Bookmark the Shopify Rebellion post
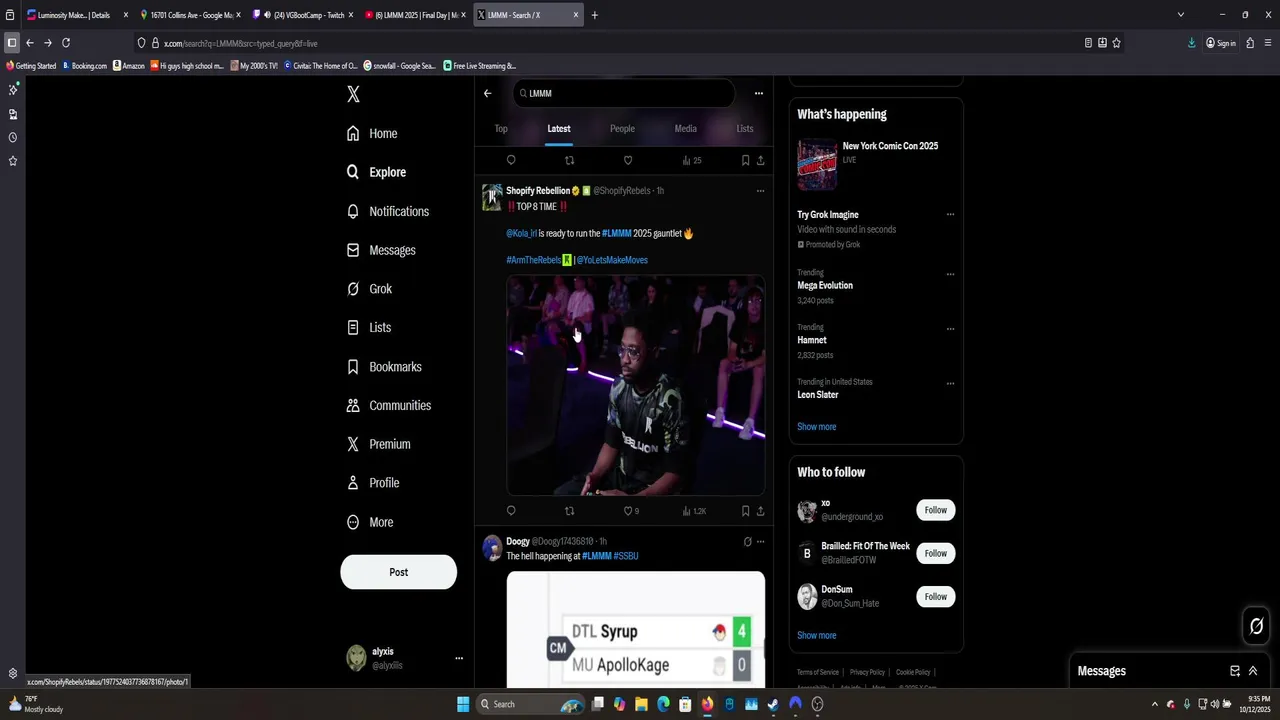The height and width of the screenshot is (720, 1280). pyautogui.click(x=745, y=511)
